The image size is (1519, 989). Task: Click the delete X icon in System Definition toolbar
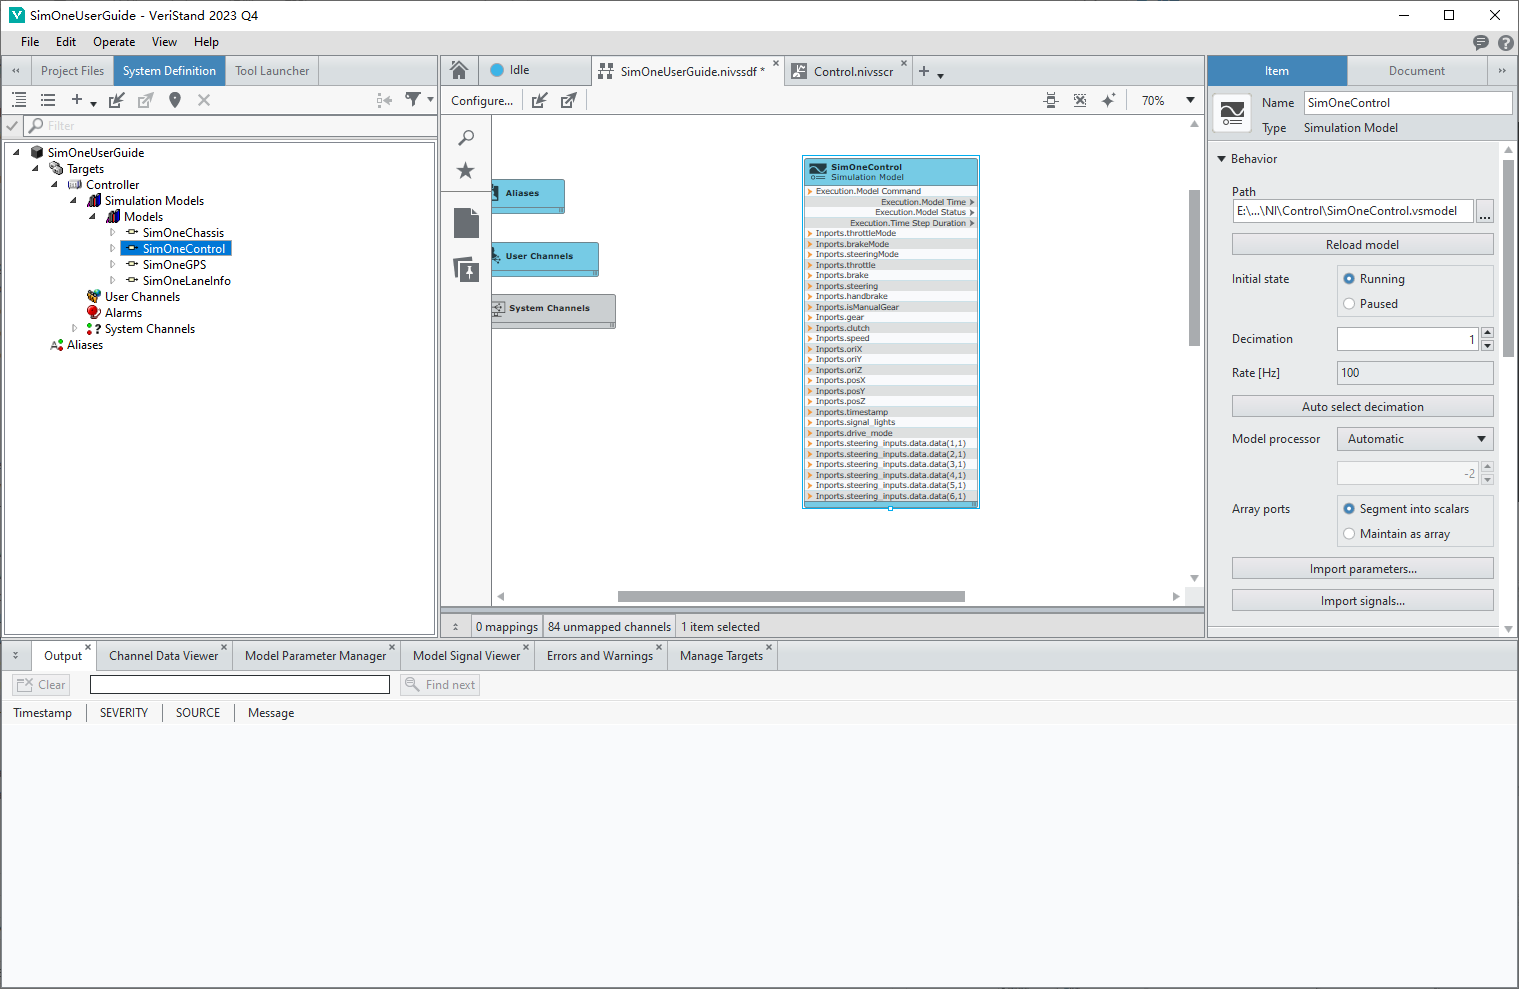tap(204, 100)
